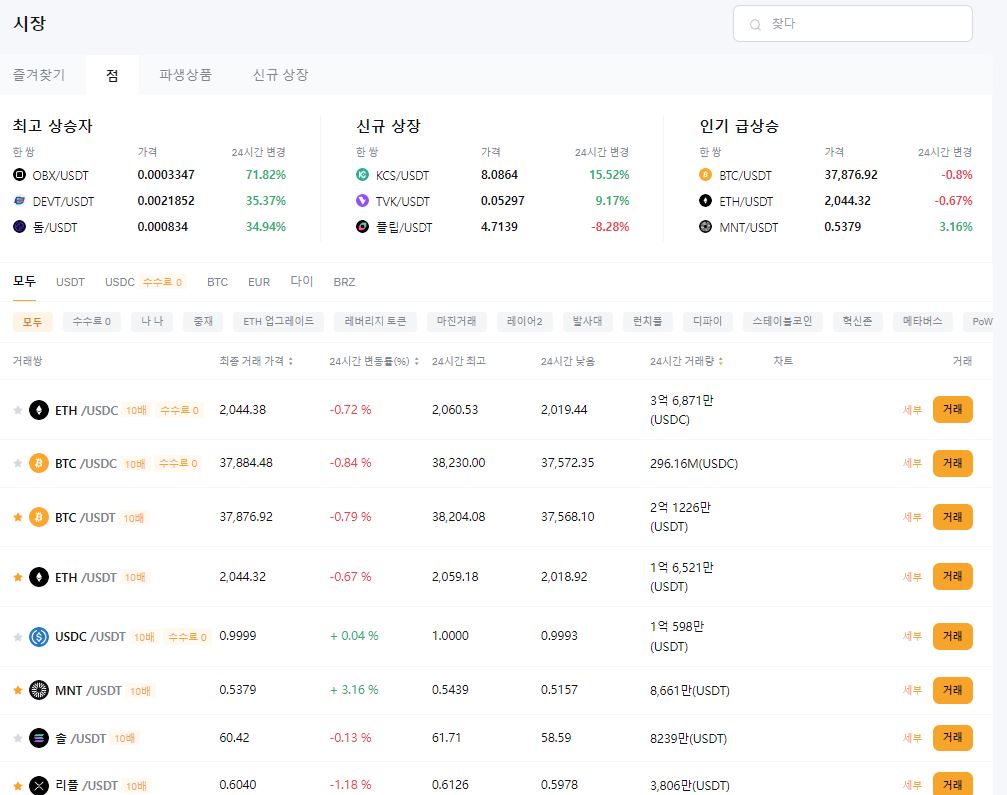Image resolution: width=1007 pixels, height=795 pixels.
Task: Open OBX/USDT pair in top gainers
Action: coord(60,175)
